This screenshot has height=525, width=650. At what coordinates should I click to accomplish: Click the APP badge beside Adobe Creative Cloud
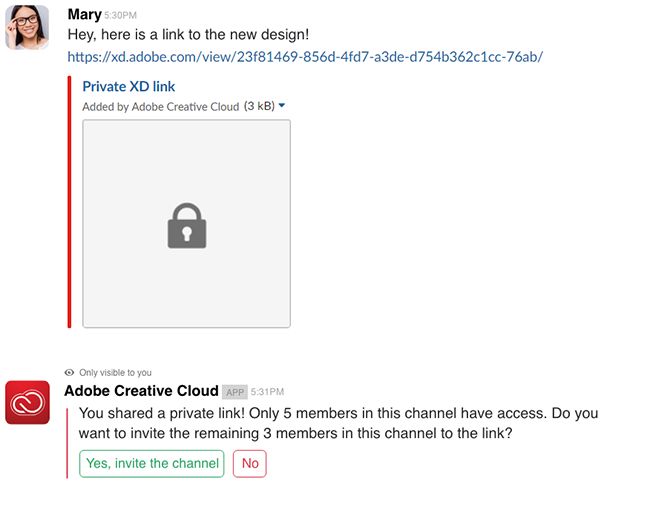[x=235, y=392]
